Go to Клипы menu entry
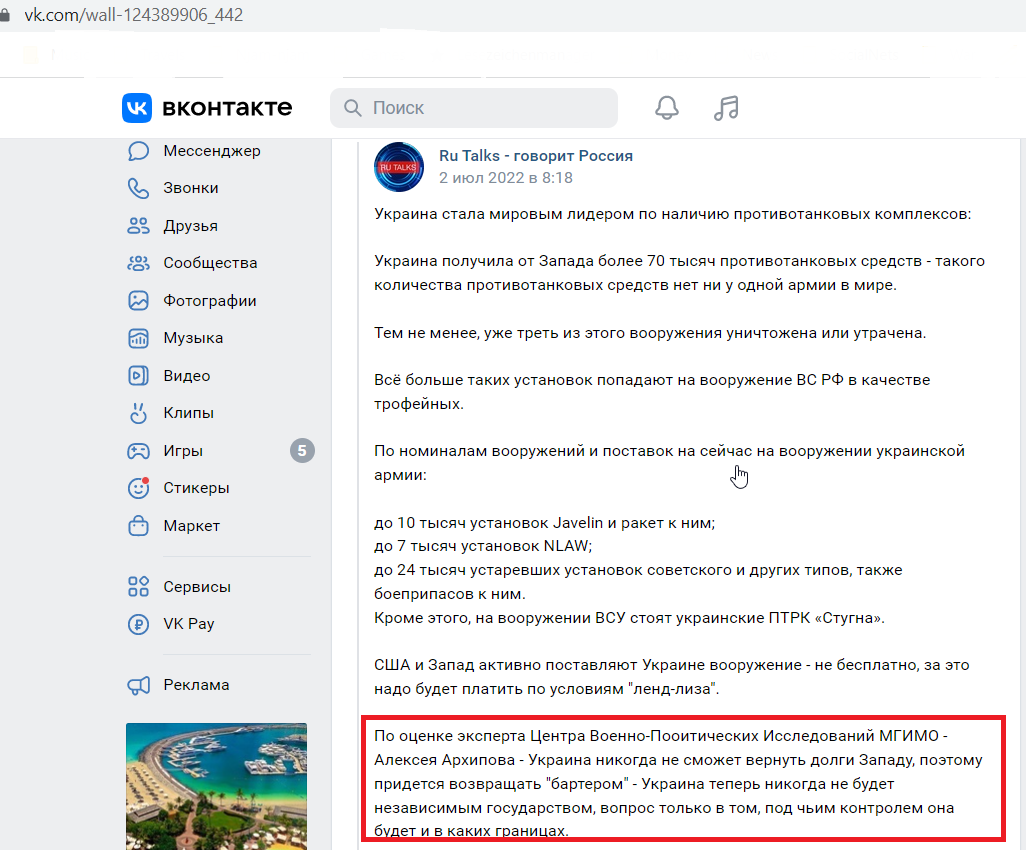The height and width of the screenshot is (850, 1026). coord(188,413)
